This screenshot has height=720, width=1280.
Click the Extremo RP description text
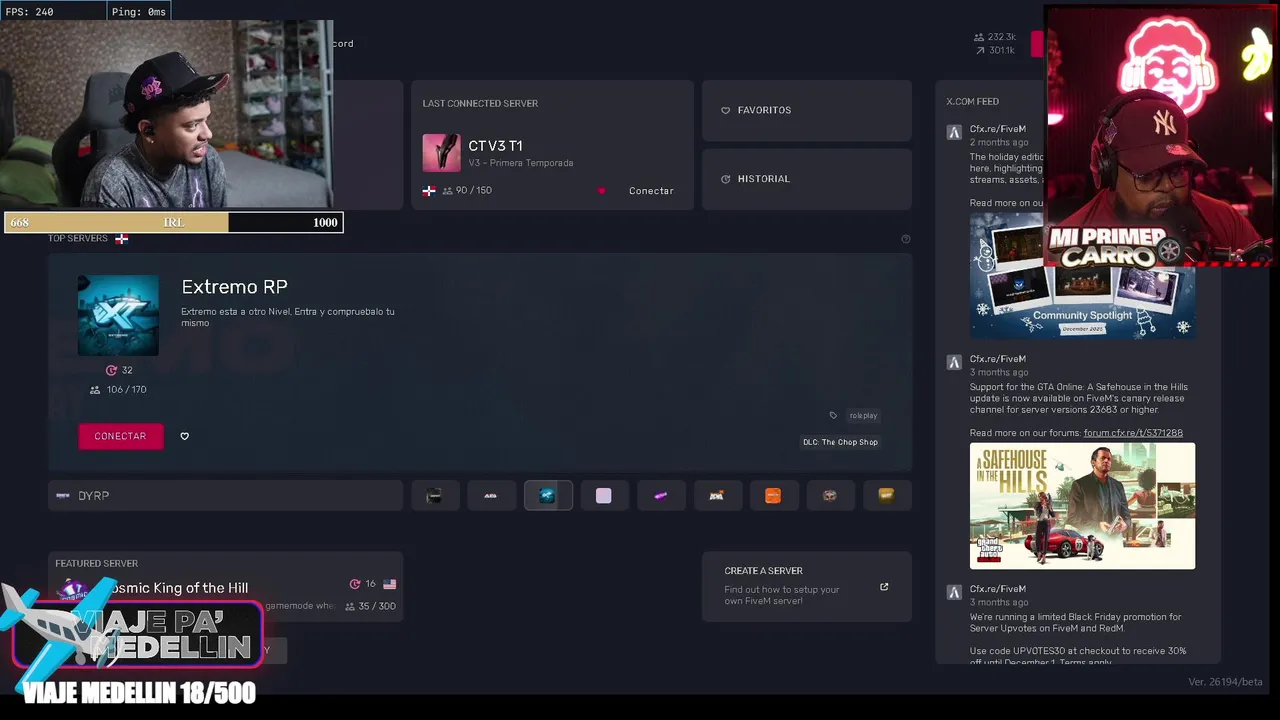point(288,317)
